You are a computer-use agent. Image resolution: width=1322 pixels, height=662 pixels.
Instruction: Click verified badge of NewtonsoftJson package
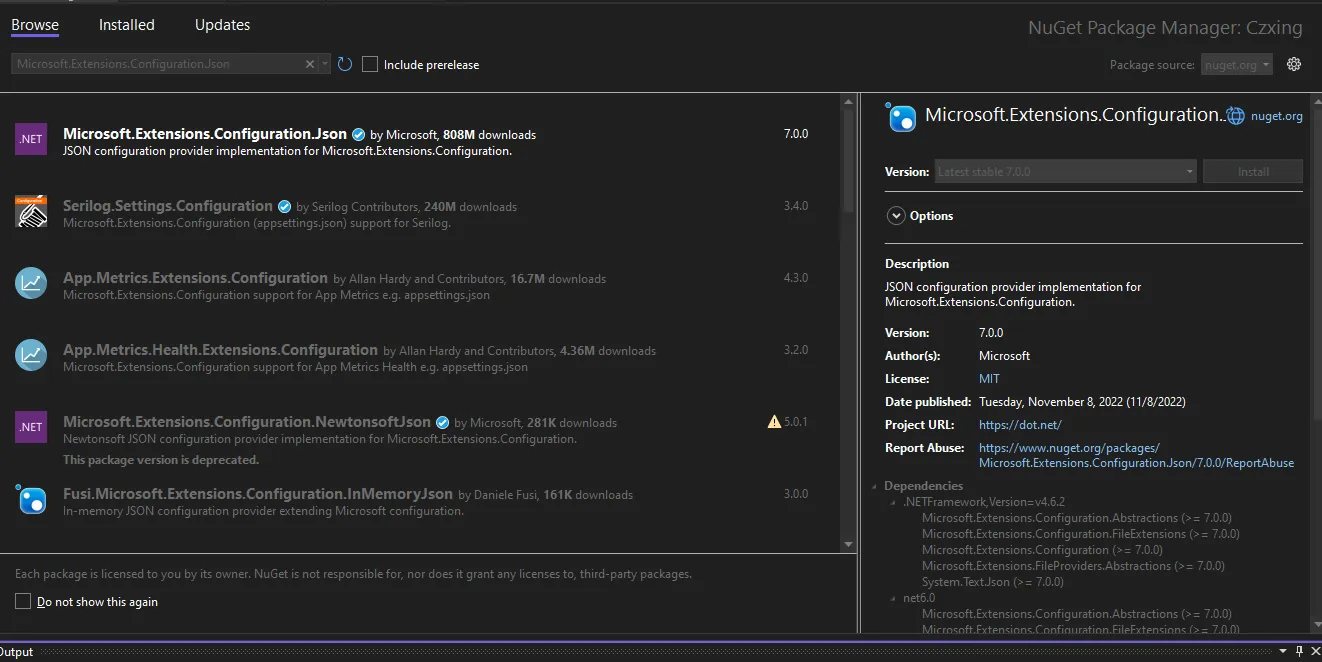[x=442, y=422]
